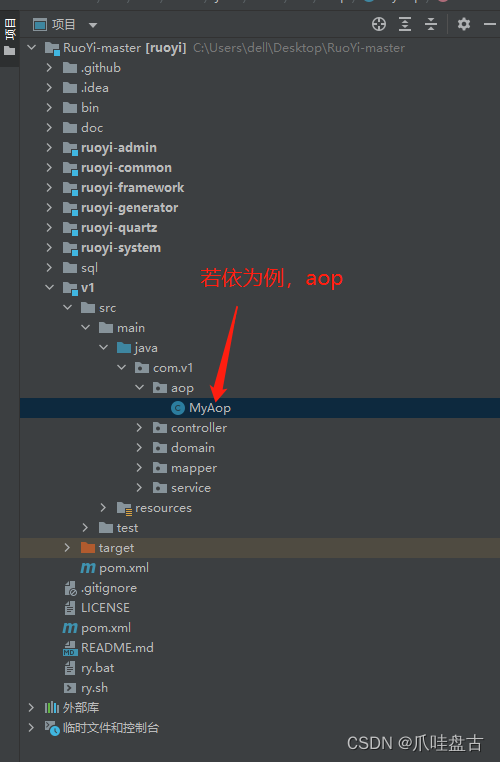Image resolution: width=500 pixels, height=762 pixels.
Task: Expand the ruoyi-admin module
Action: 49,147
